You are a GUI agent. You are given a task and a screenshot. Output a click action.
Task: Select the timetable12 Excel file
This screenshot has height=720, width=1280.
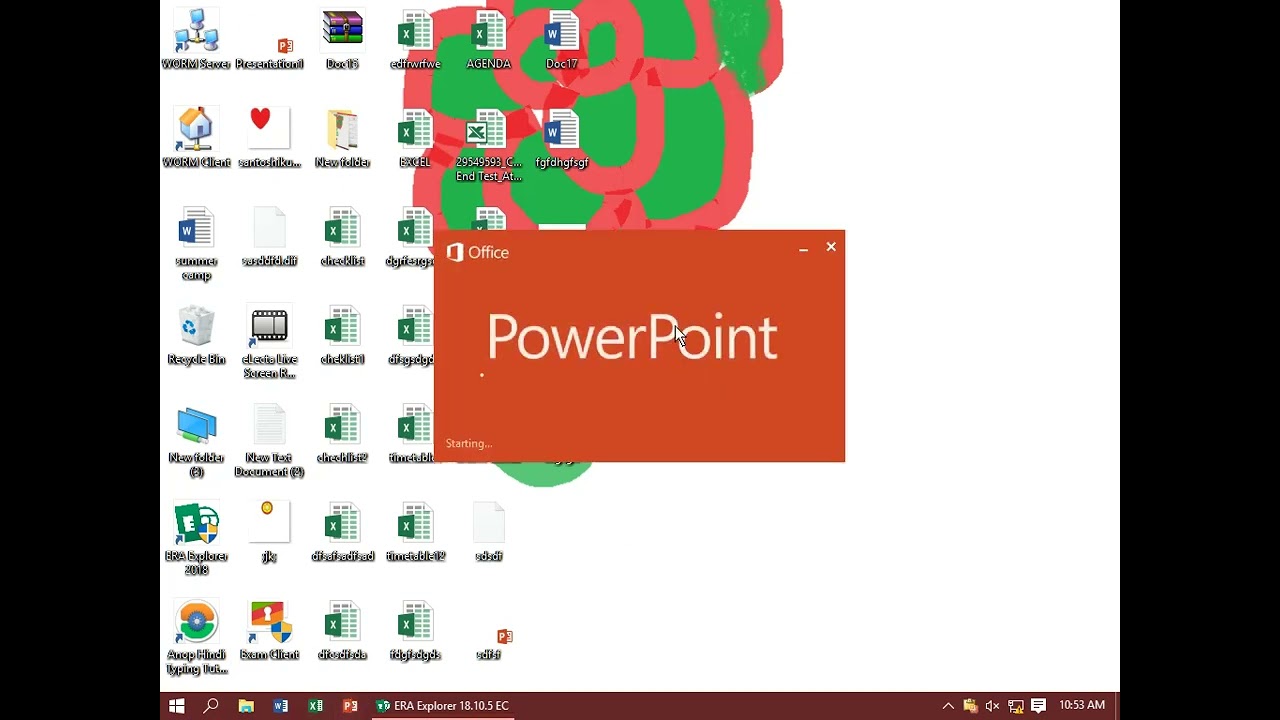point(415,533)
